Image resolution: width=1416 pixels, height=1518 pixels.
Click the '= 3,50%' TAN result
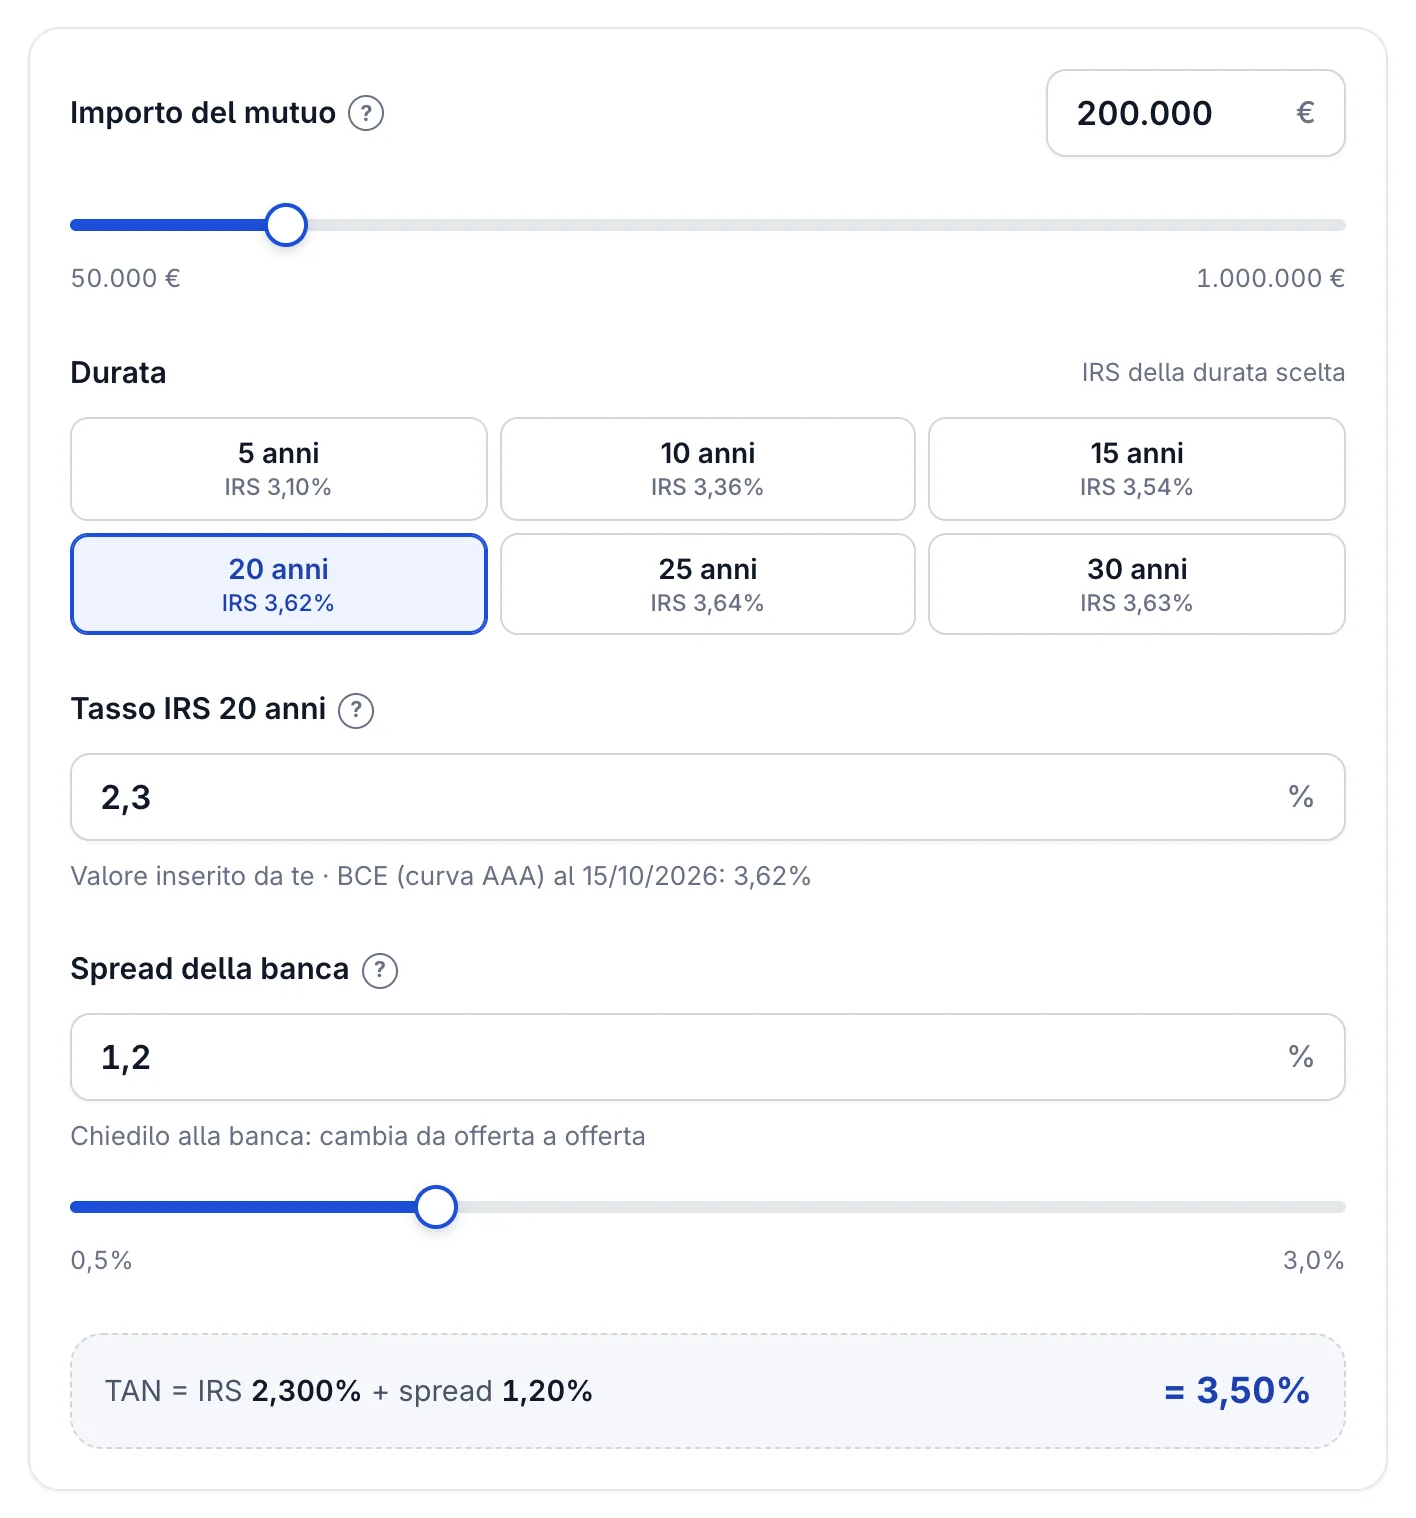(x=1237, y=1390)
